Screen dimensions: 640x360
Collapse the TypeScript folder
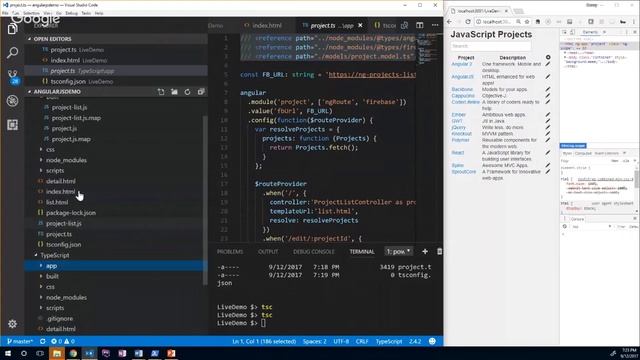coord(55,255)
